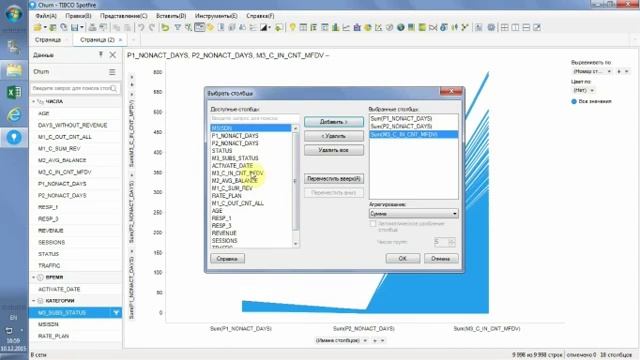Viewport: 640px width, 360px height.
Task: Open the file with the toolbar folder icon
Action: [x=37, y=27]
